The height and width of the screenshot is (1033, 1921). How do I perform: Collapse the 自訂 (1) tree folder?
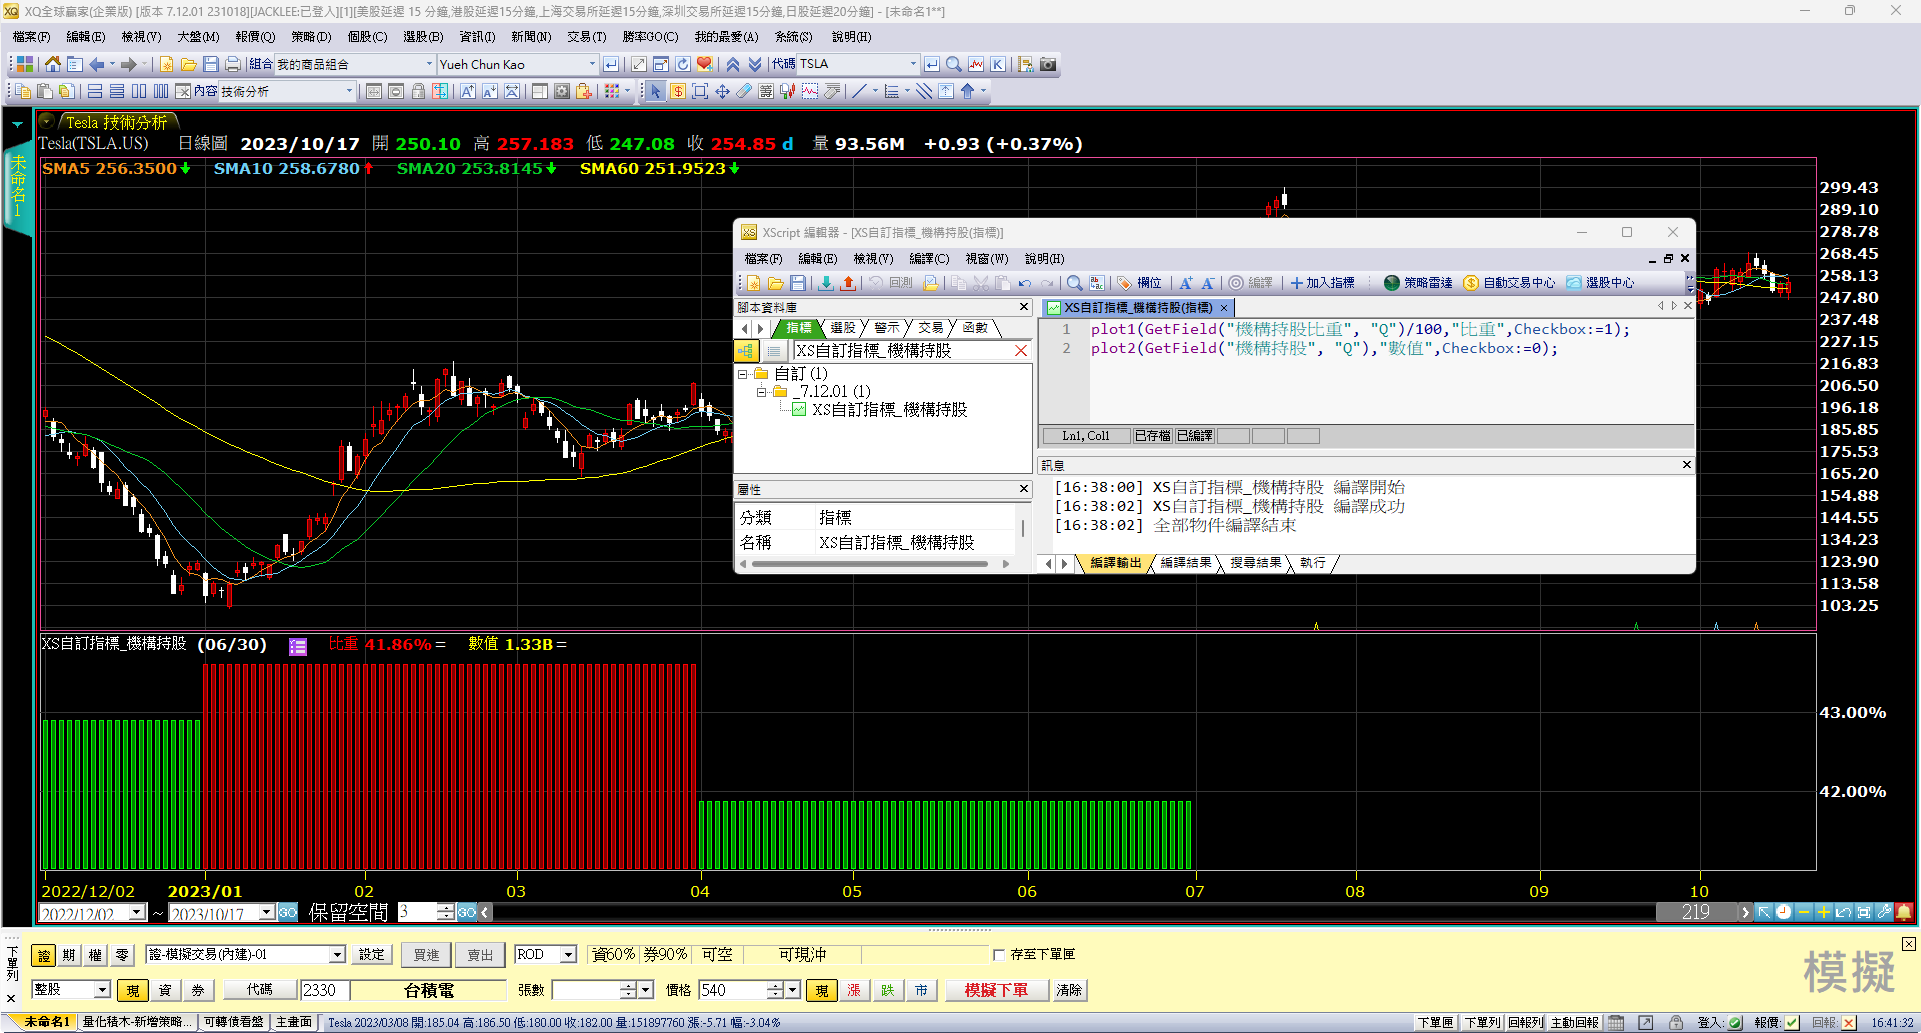(743, 374)
